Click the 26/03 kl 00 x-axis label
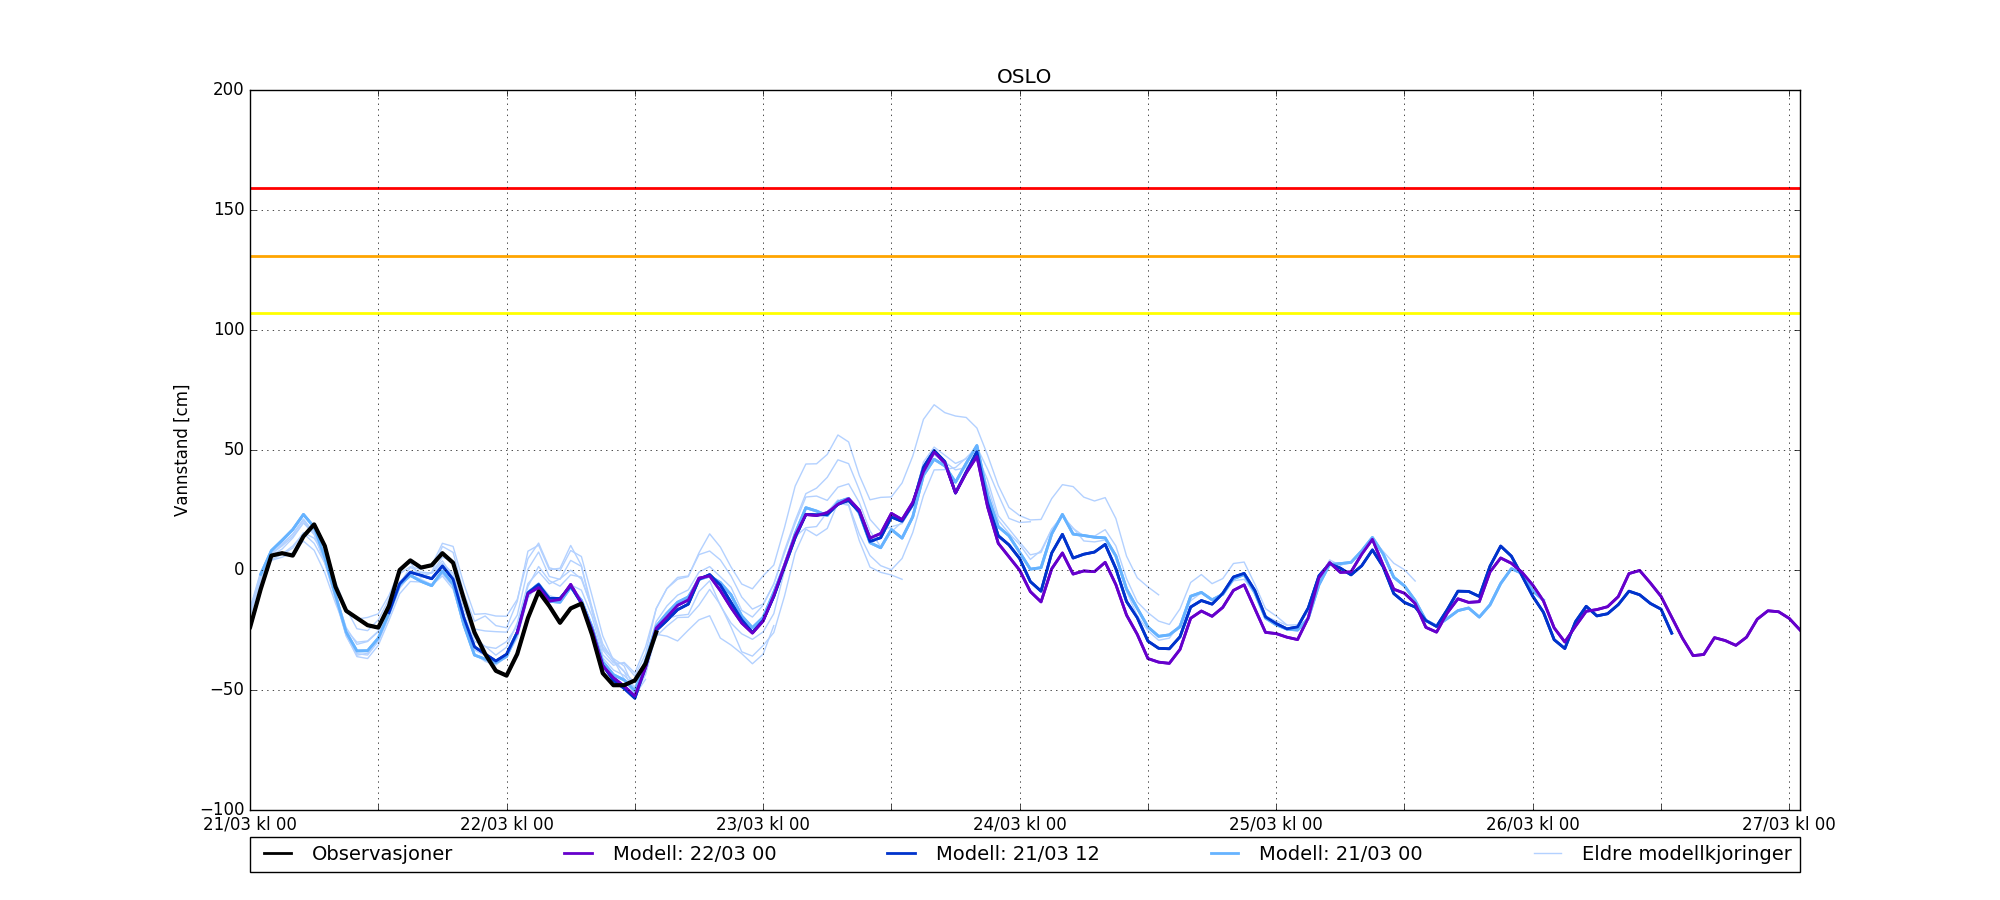Screen dimensions: 2000x900 click(x=1533, y=825)
